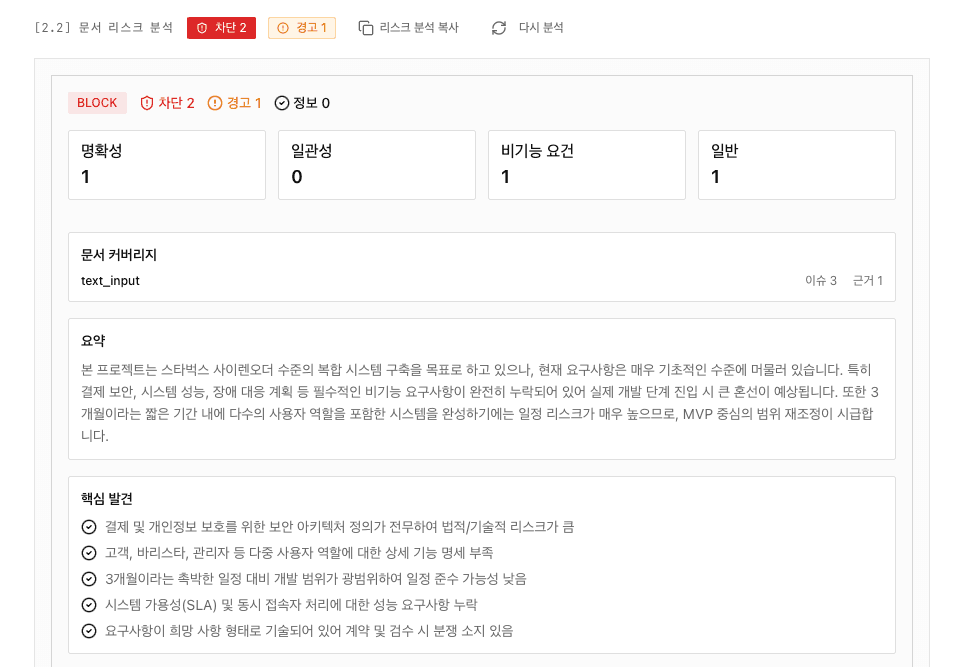
Task: Select the 일관성 category card
Action: tap(377, 165)
